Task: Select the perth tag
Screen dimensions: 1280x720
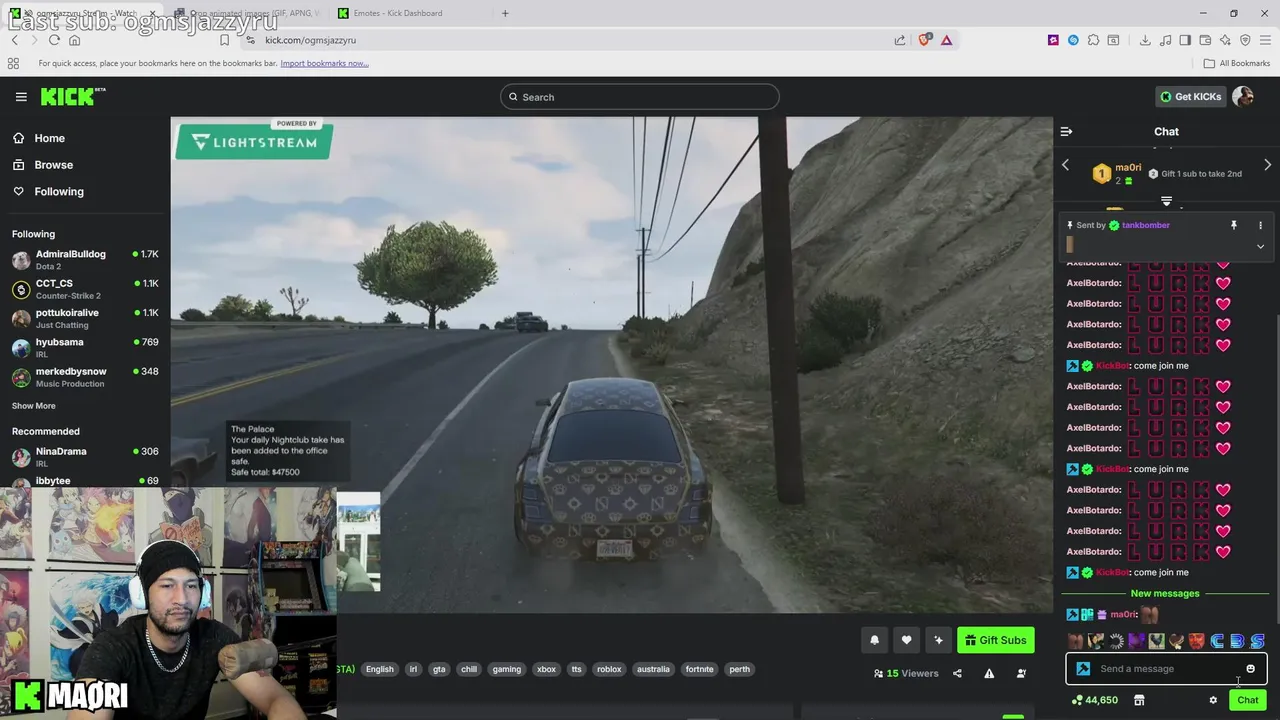Action: tap(740, 669)
